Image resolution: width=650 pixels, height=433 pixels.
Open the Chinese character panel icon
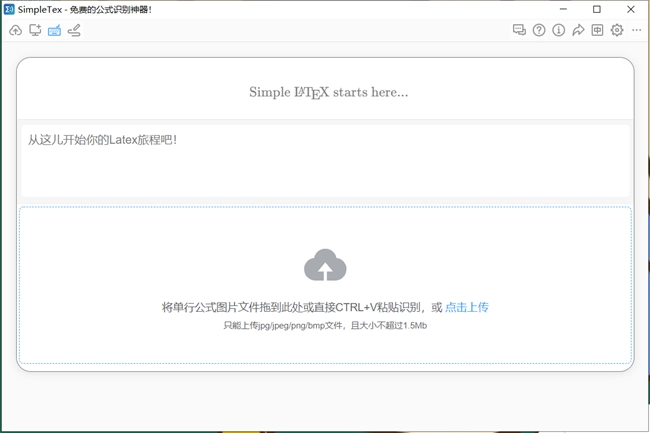(x=597, y=30)
